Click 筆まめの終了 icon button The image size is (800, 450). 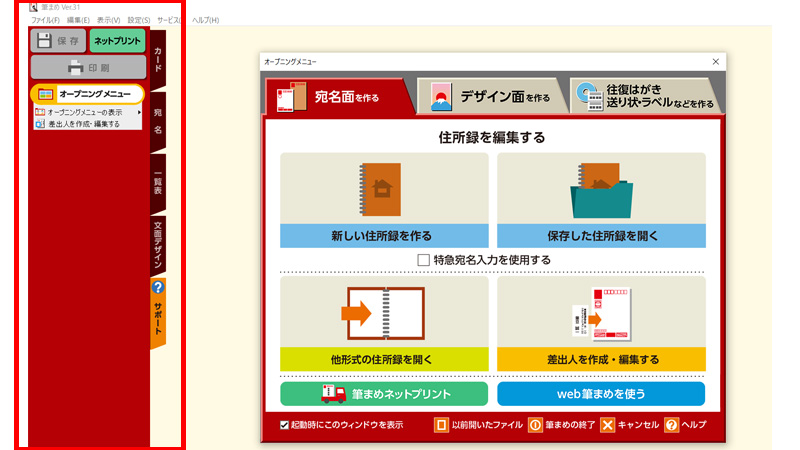[535, 425]
